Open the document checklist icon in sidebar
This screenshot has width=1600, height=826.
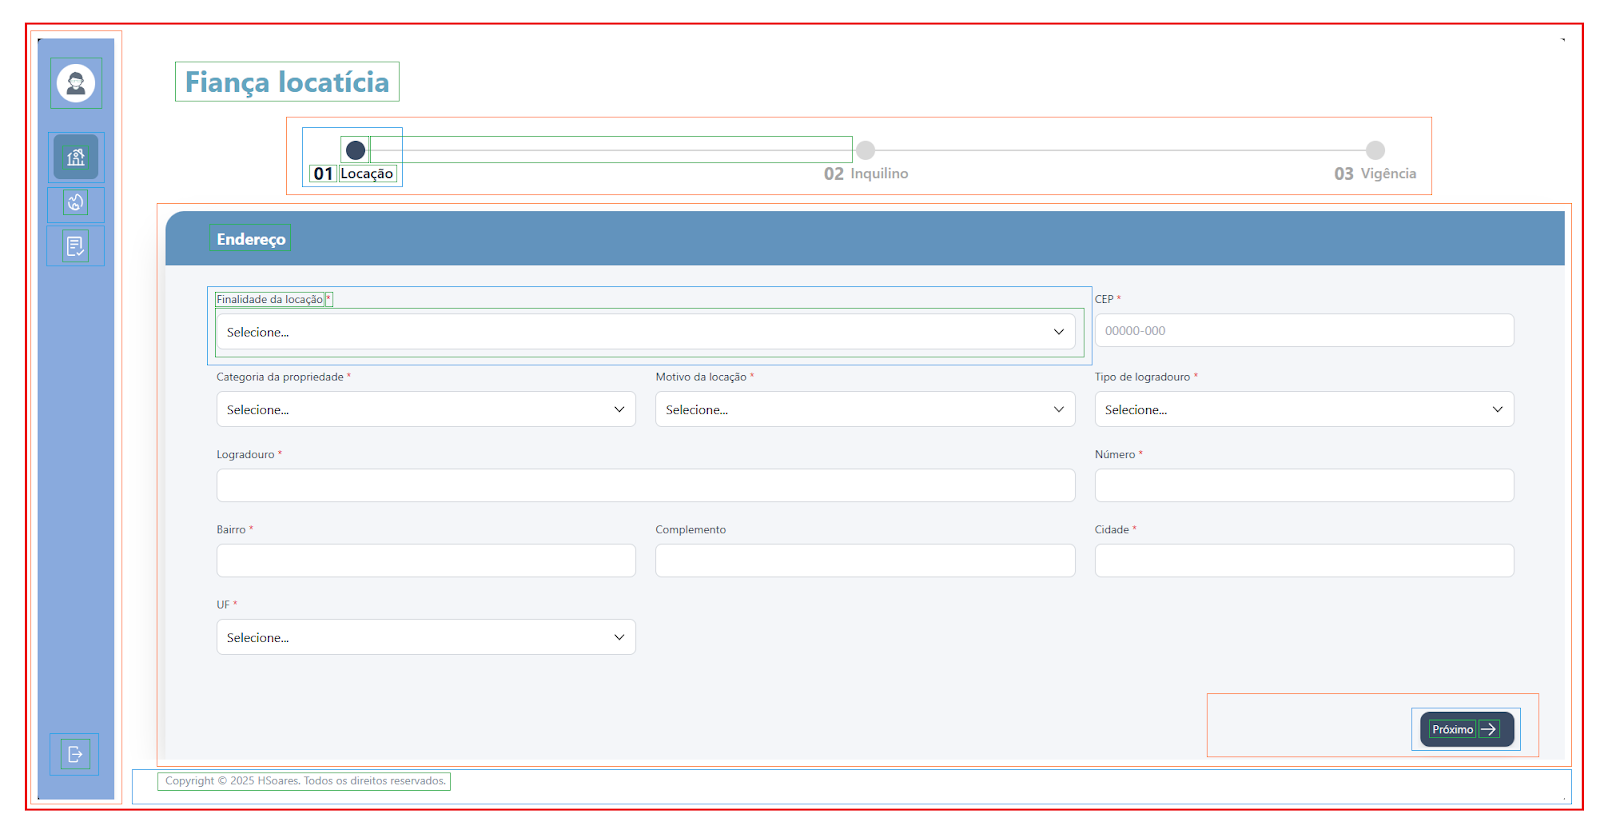76,245
